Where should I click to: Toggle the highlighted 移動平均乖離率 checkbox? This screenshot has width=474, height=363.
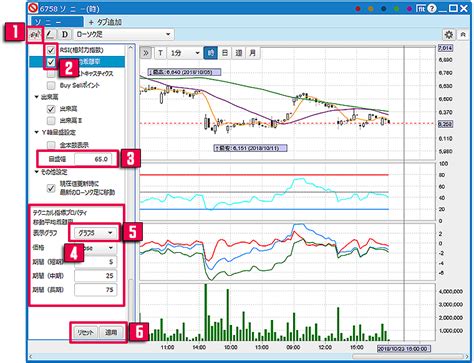point(51,62)
